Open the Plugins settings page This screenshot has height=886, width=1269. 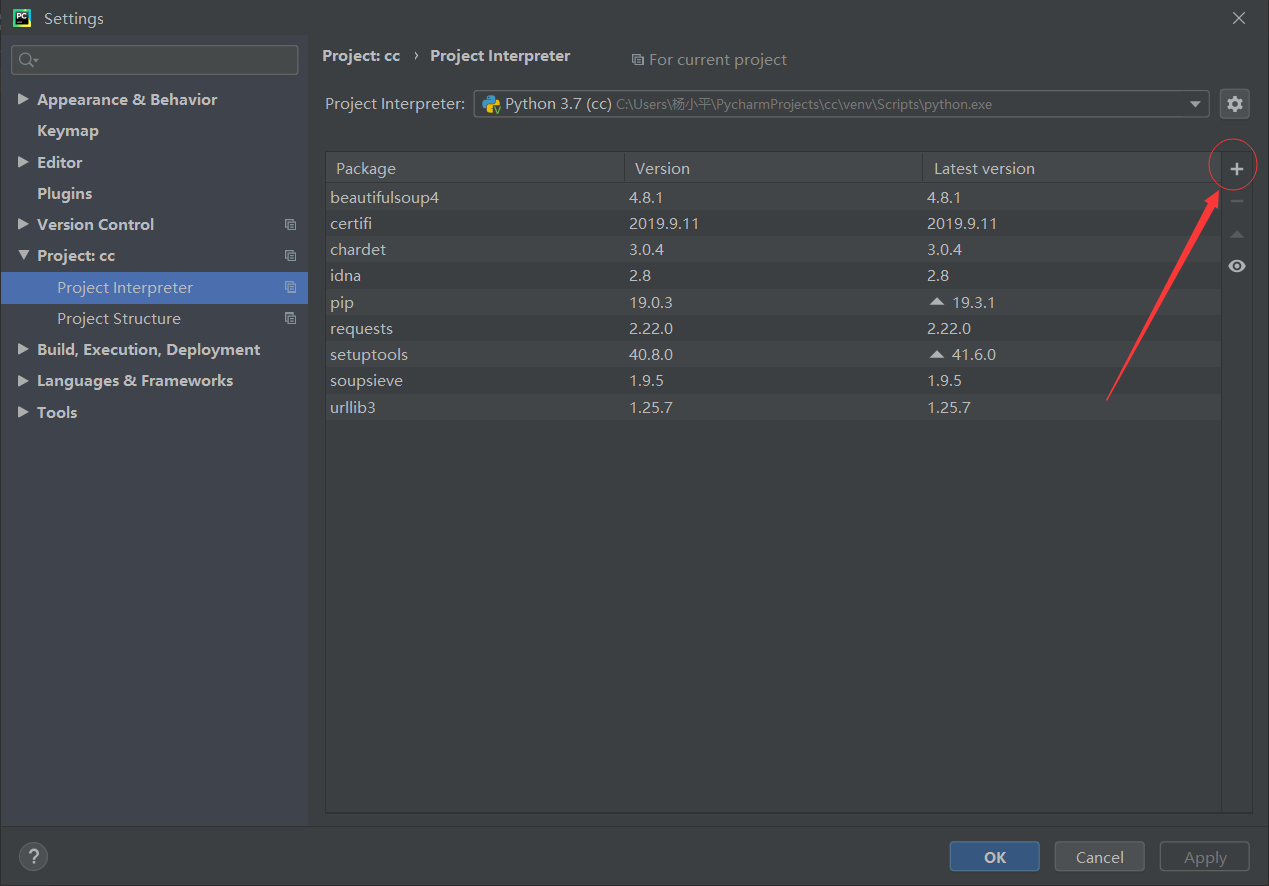64,193
